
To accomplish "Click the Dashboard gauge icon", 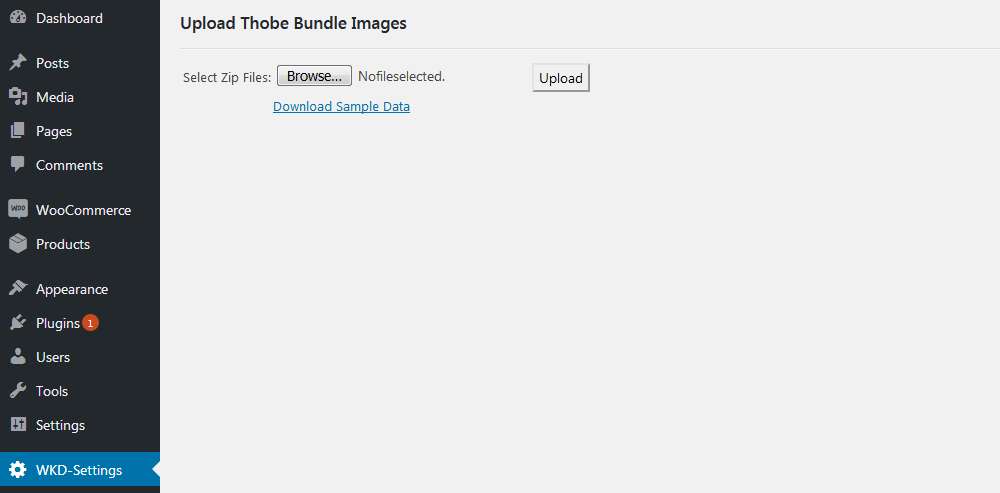I will click(x=18, y=18).
